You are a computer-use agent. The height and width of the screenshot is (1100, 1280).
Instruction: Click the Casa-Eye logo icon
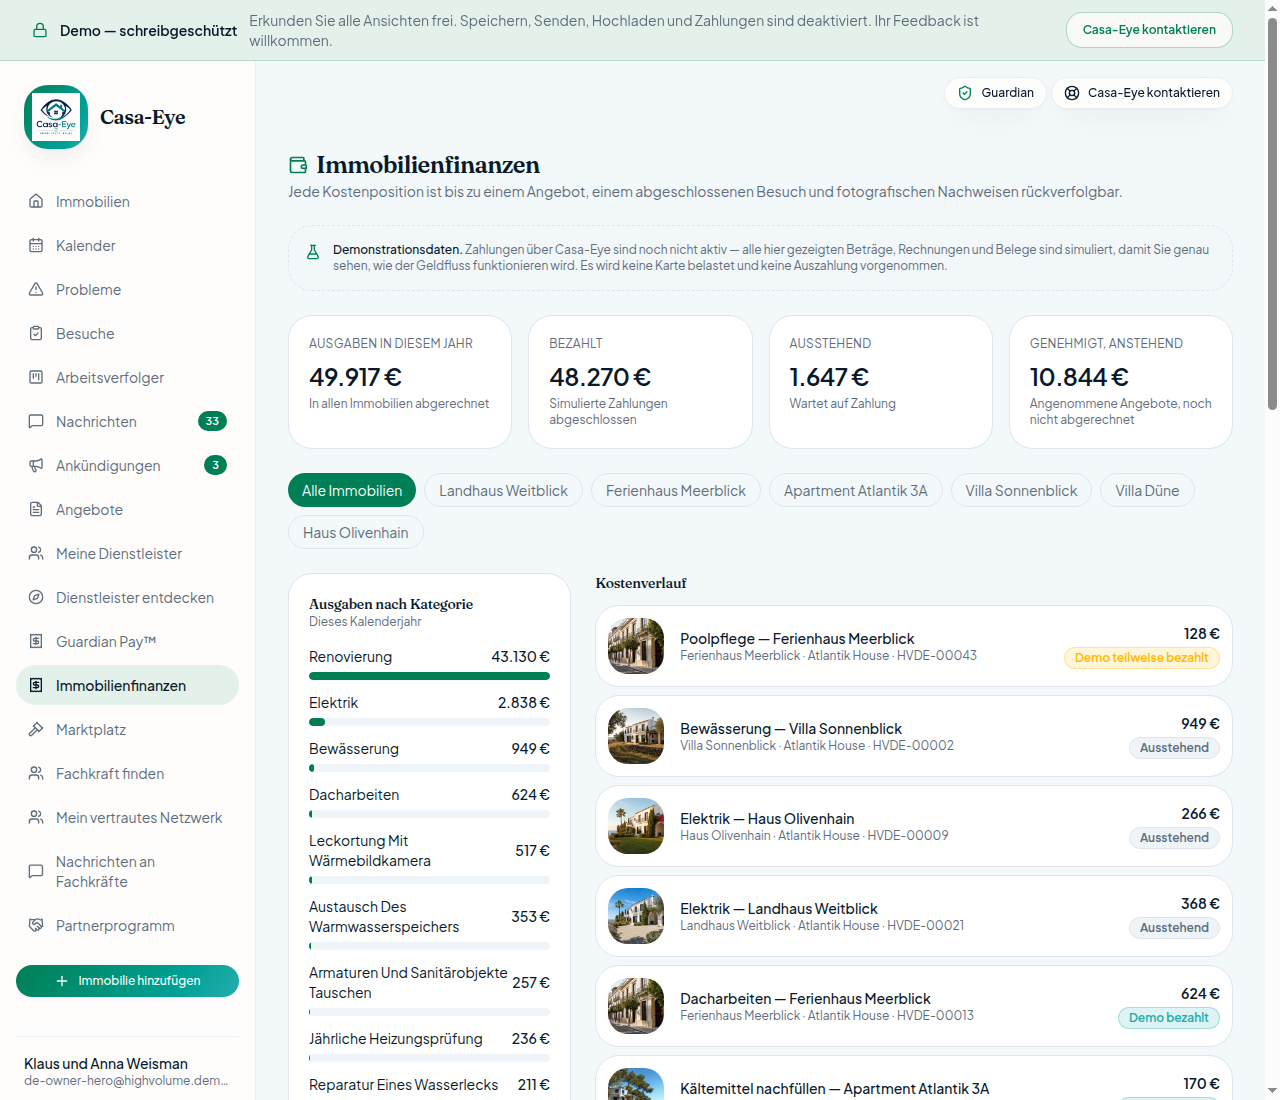pyautogui.click(x=56, y=117)
